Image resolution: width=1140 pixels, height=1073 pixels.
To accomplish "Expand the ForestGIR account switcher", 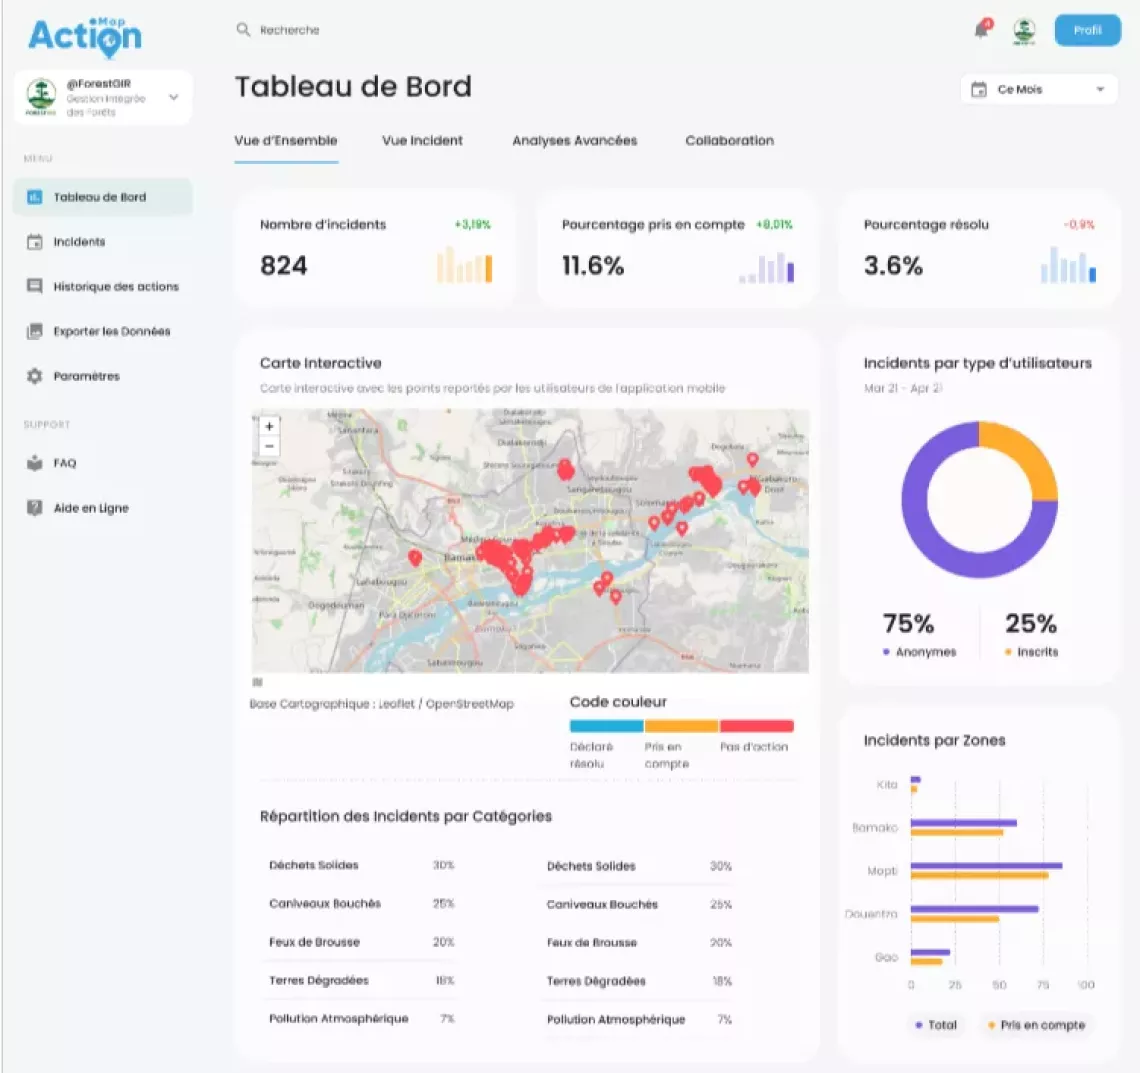I will (174, 97).
